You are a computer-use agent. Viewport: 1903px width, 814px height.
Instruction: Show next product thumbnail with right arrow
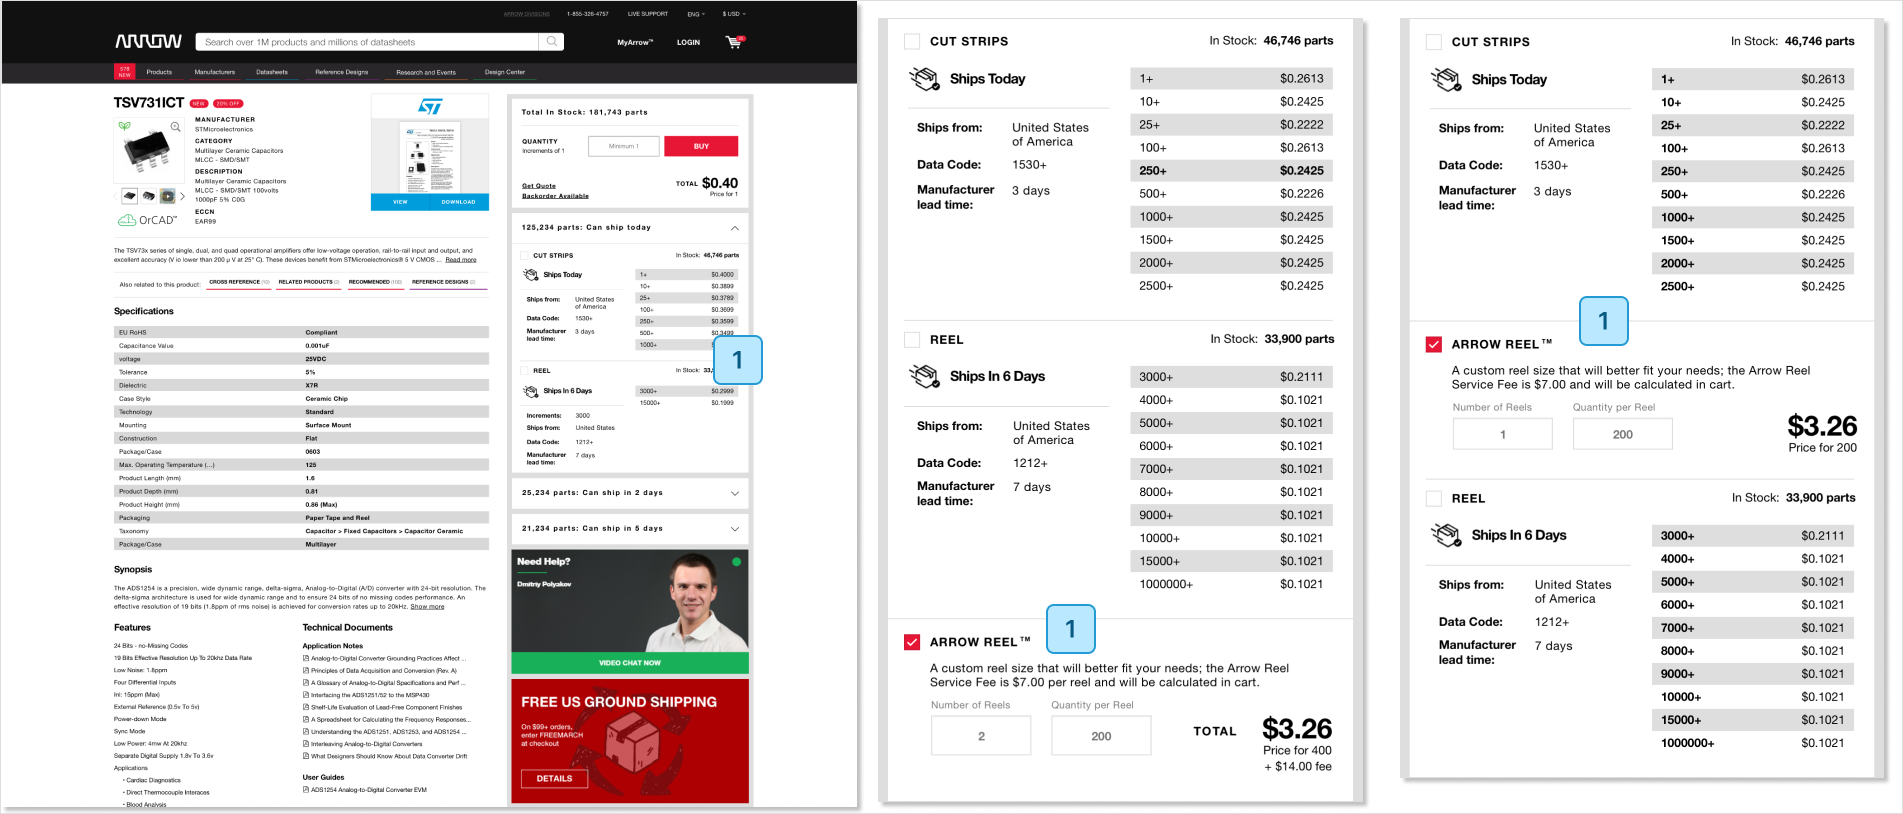(182, 196)
